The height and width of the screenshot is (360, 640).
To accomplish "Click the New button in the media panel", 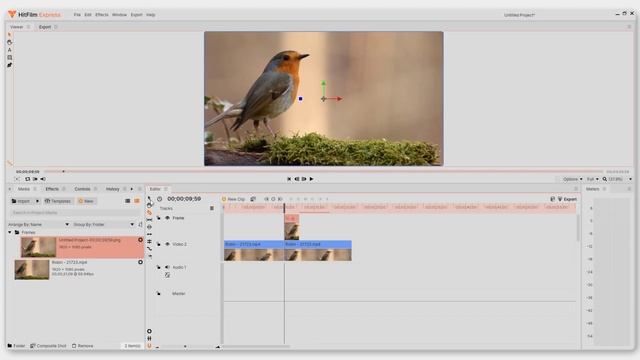I will click(x=86, y=201).
